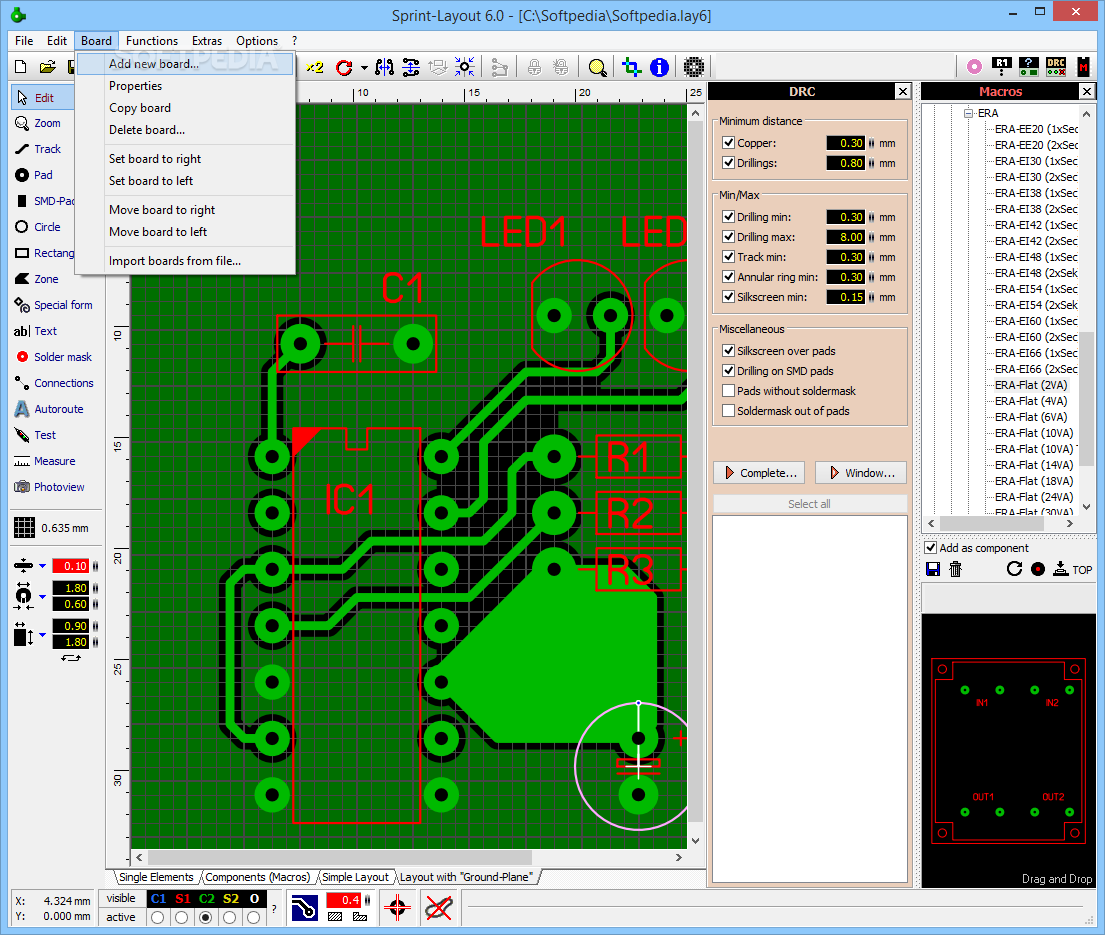Click the yellow magnifier Scanner icon
This screenshot has height=935, width=1105.
click(x=597, y=68)
